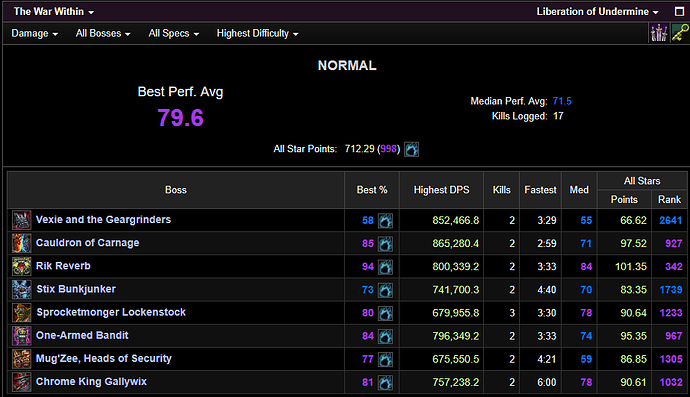This screenshot has height=397, width=690.
Task: Open Rik Reverb boss link
Action: [63, 266]
